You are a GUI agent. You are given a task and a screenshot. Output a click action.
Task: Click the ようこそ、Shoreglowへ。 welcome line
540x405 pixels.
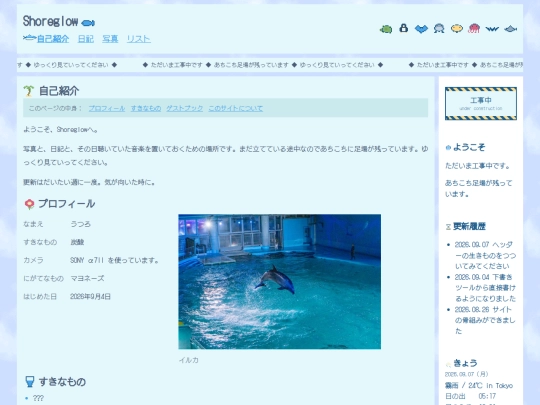click(61, 129)
